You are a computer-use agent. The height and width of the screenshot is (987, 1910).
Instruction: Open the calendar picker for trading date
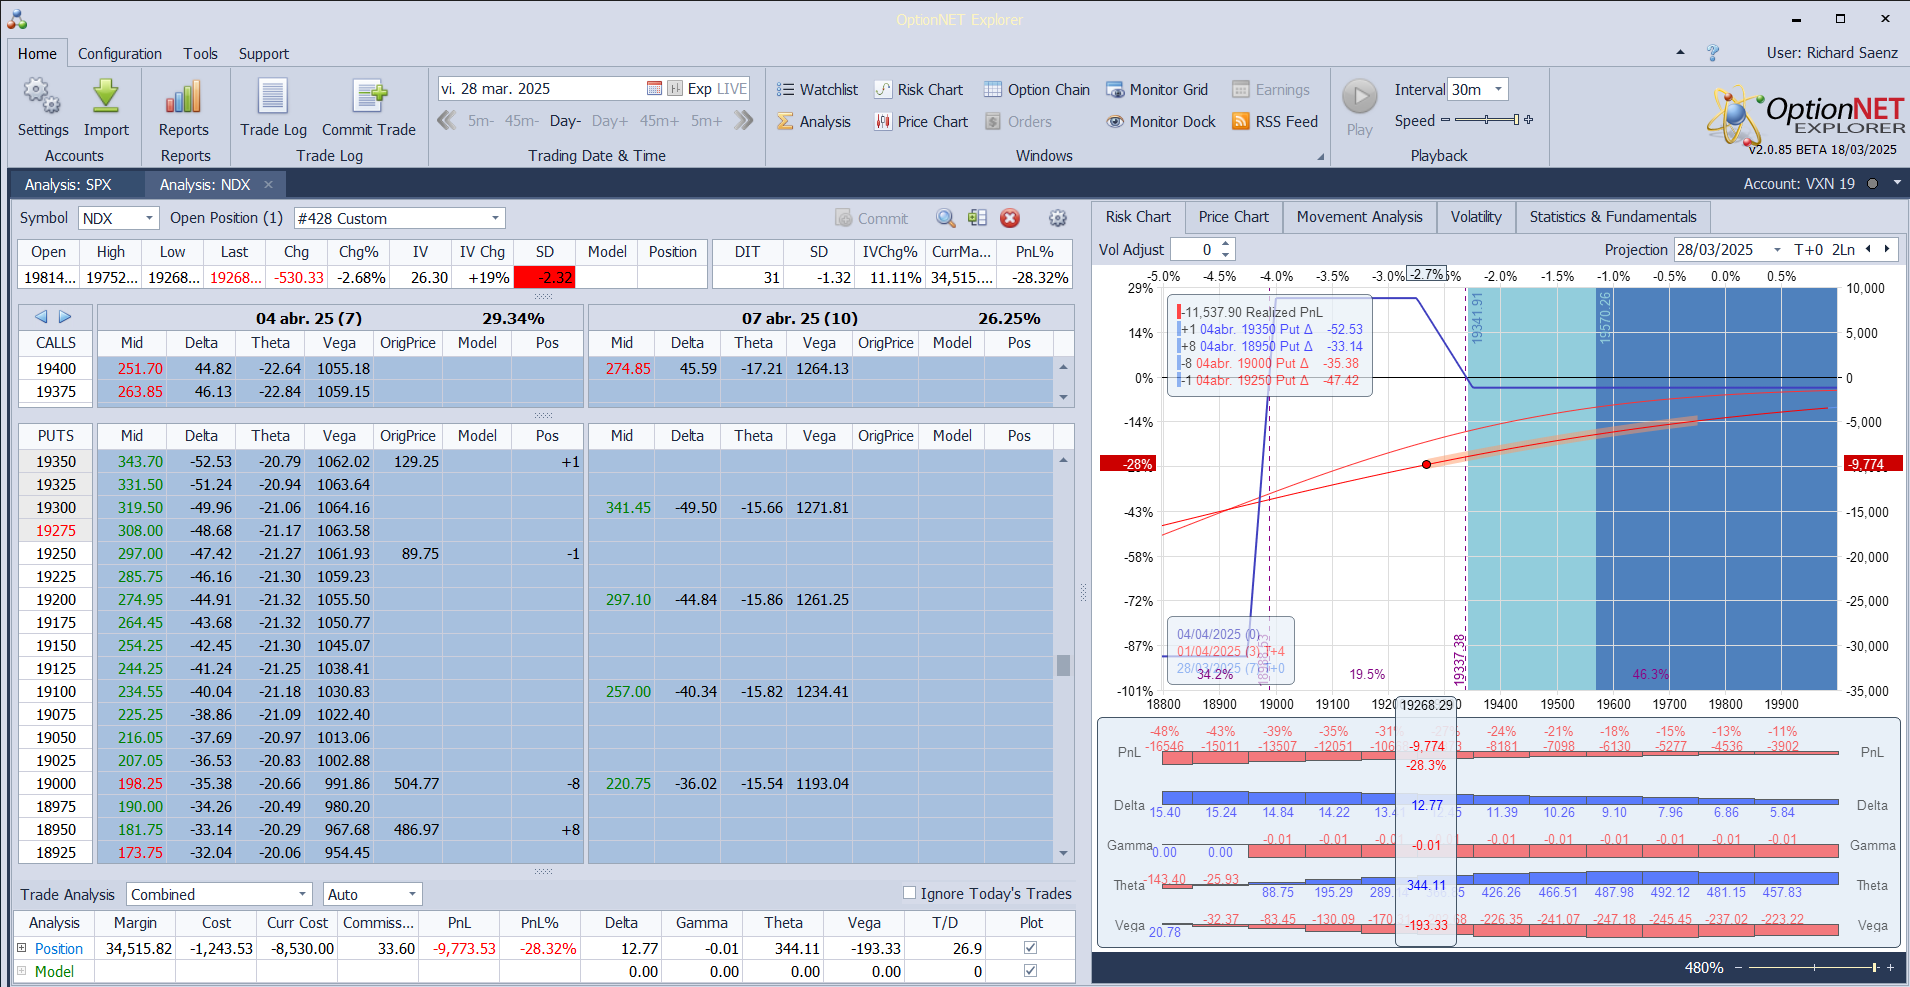(654, 89)
